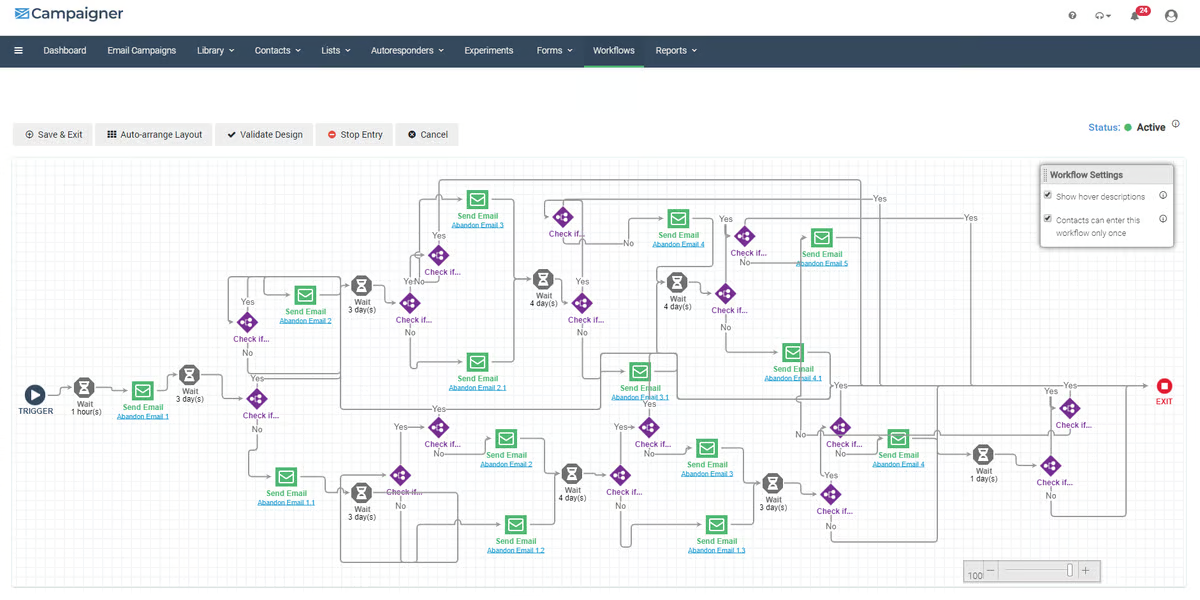Screen dimensions: 1200x600
Task: Click the info icon next to Active status
Action: coord(1176,125)
